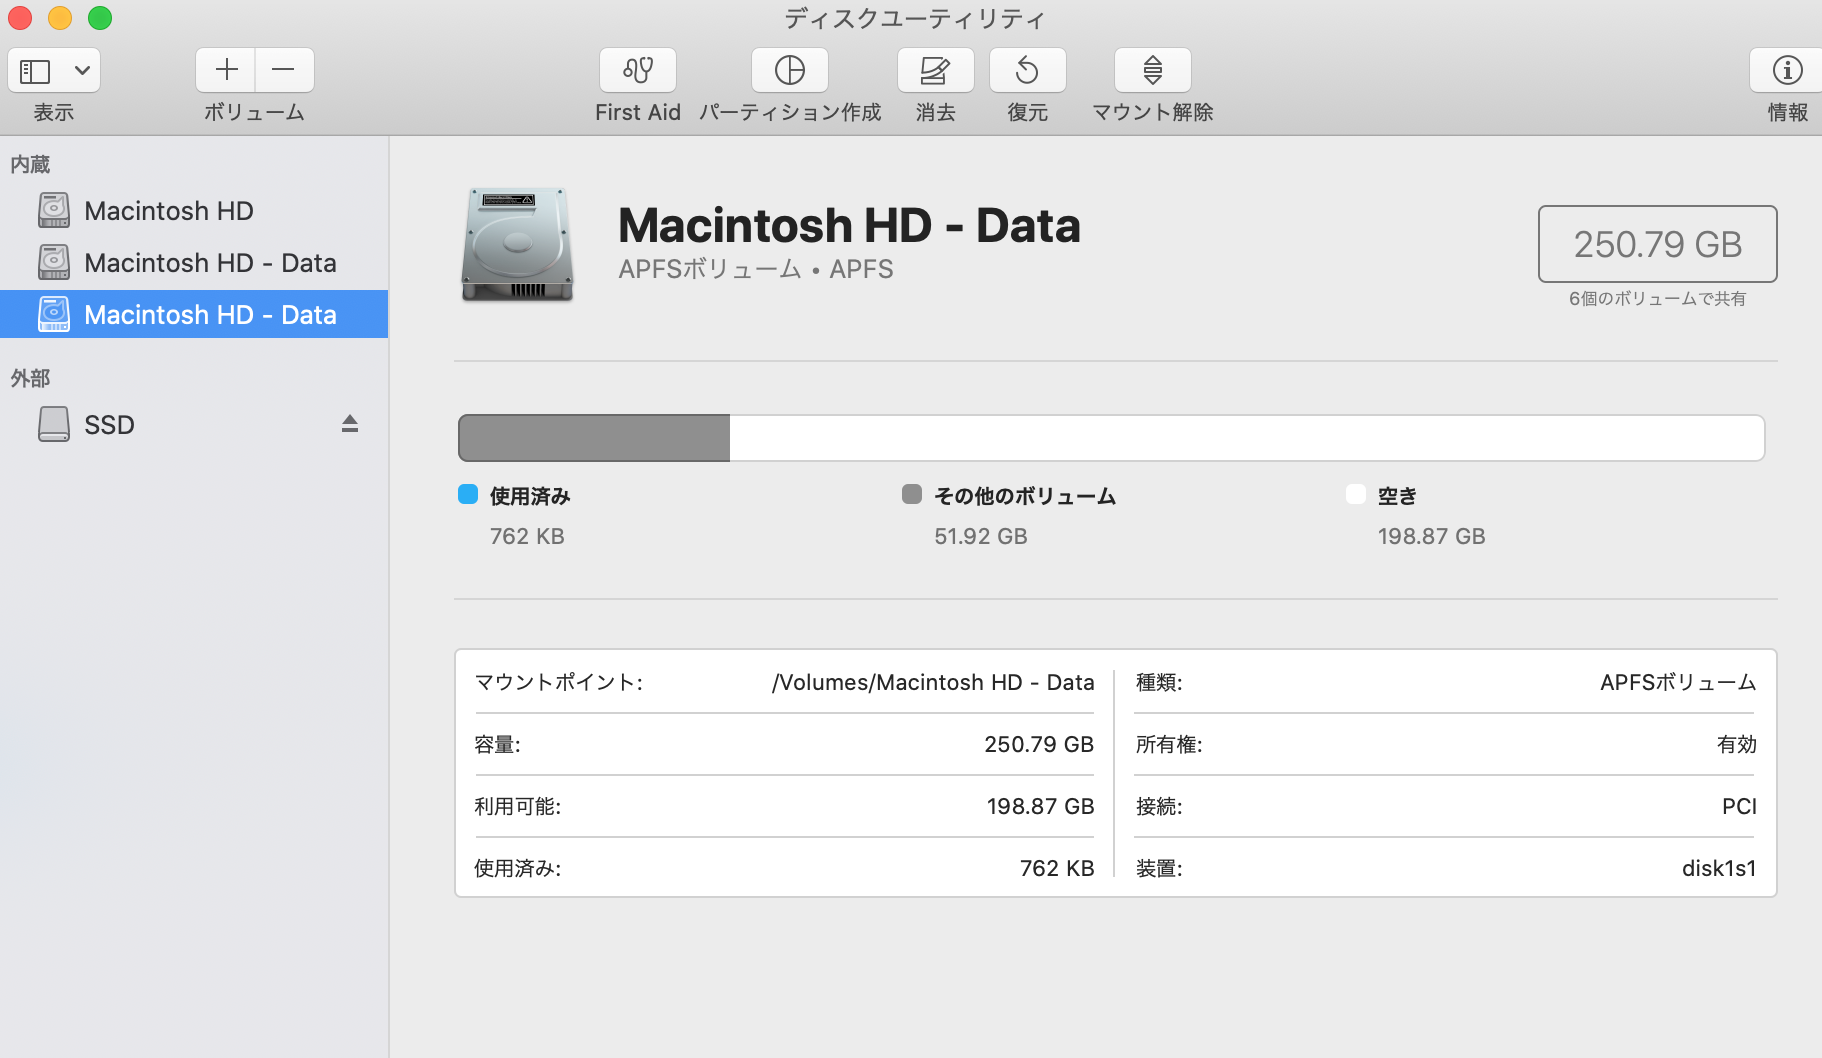
Task: Click the 外部 sidebar section header
Action: click(30, 378)
